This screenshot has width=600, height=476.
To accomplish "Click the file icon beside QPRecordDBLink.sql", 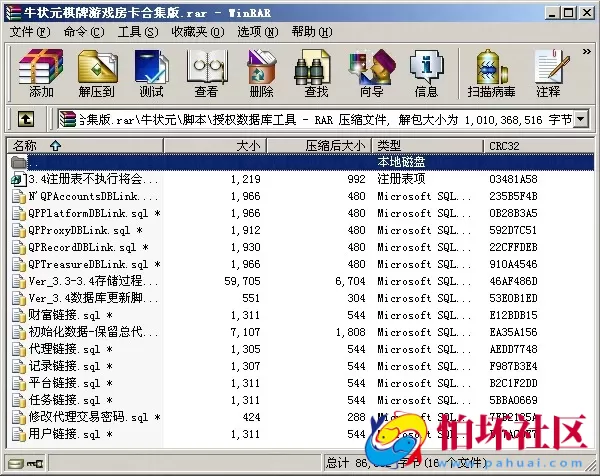I will [19, 247].
